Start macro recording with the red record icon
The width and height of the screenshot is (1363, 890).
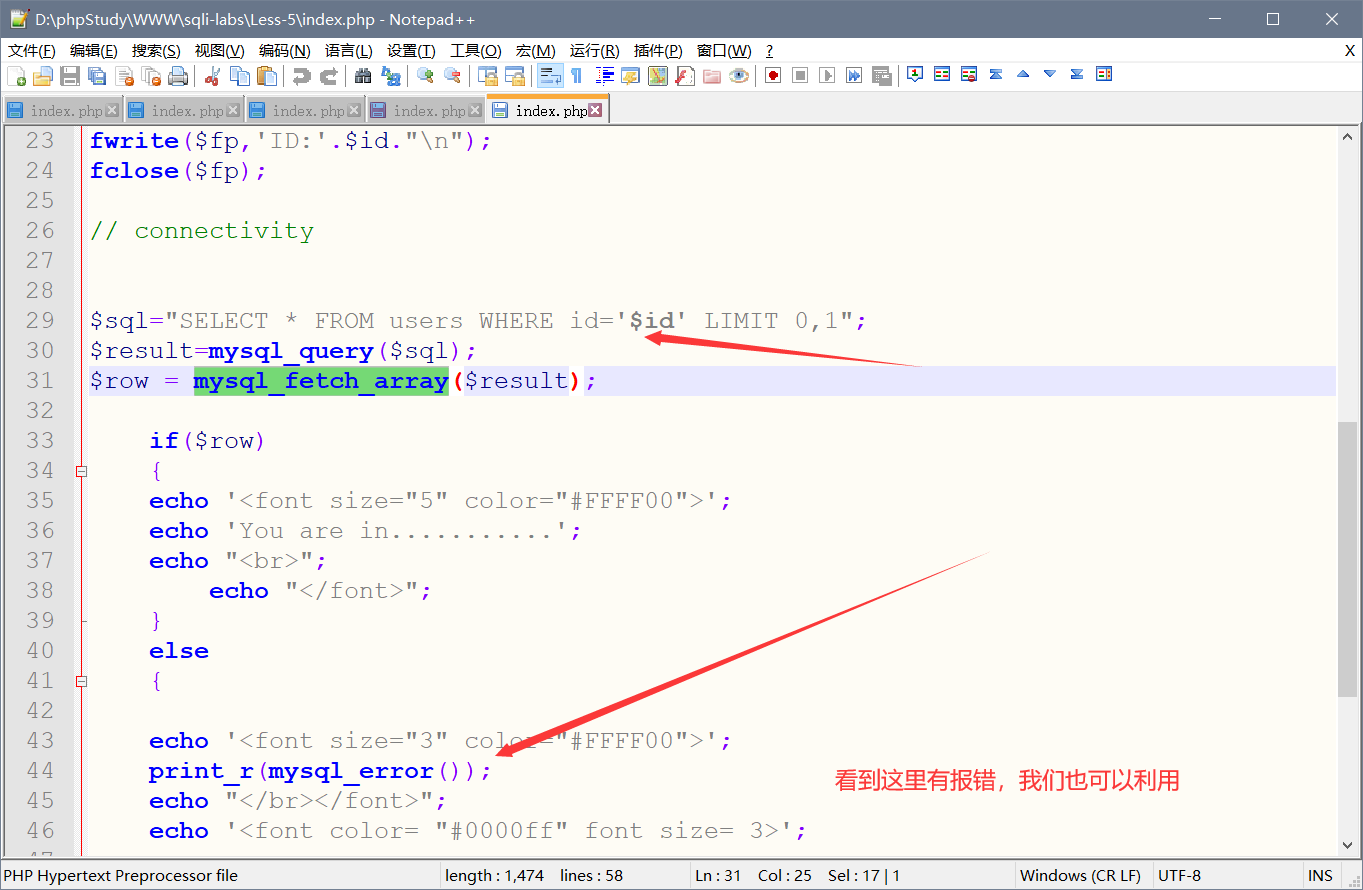click(x=772, y=75)
